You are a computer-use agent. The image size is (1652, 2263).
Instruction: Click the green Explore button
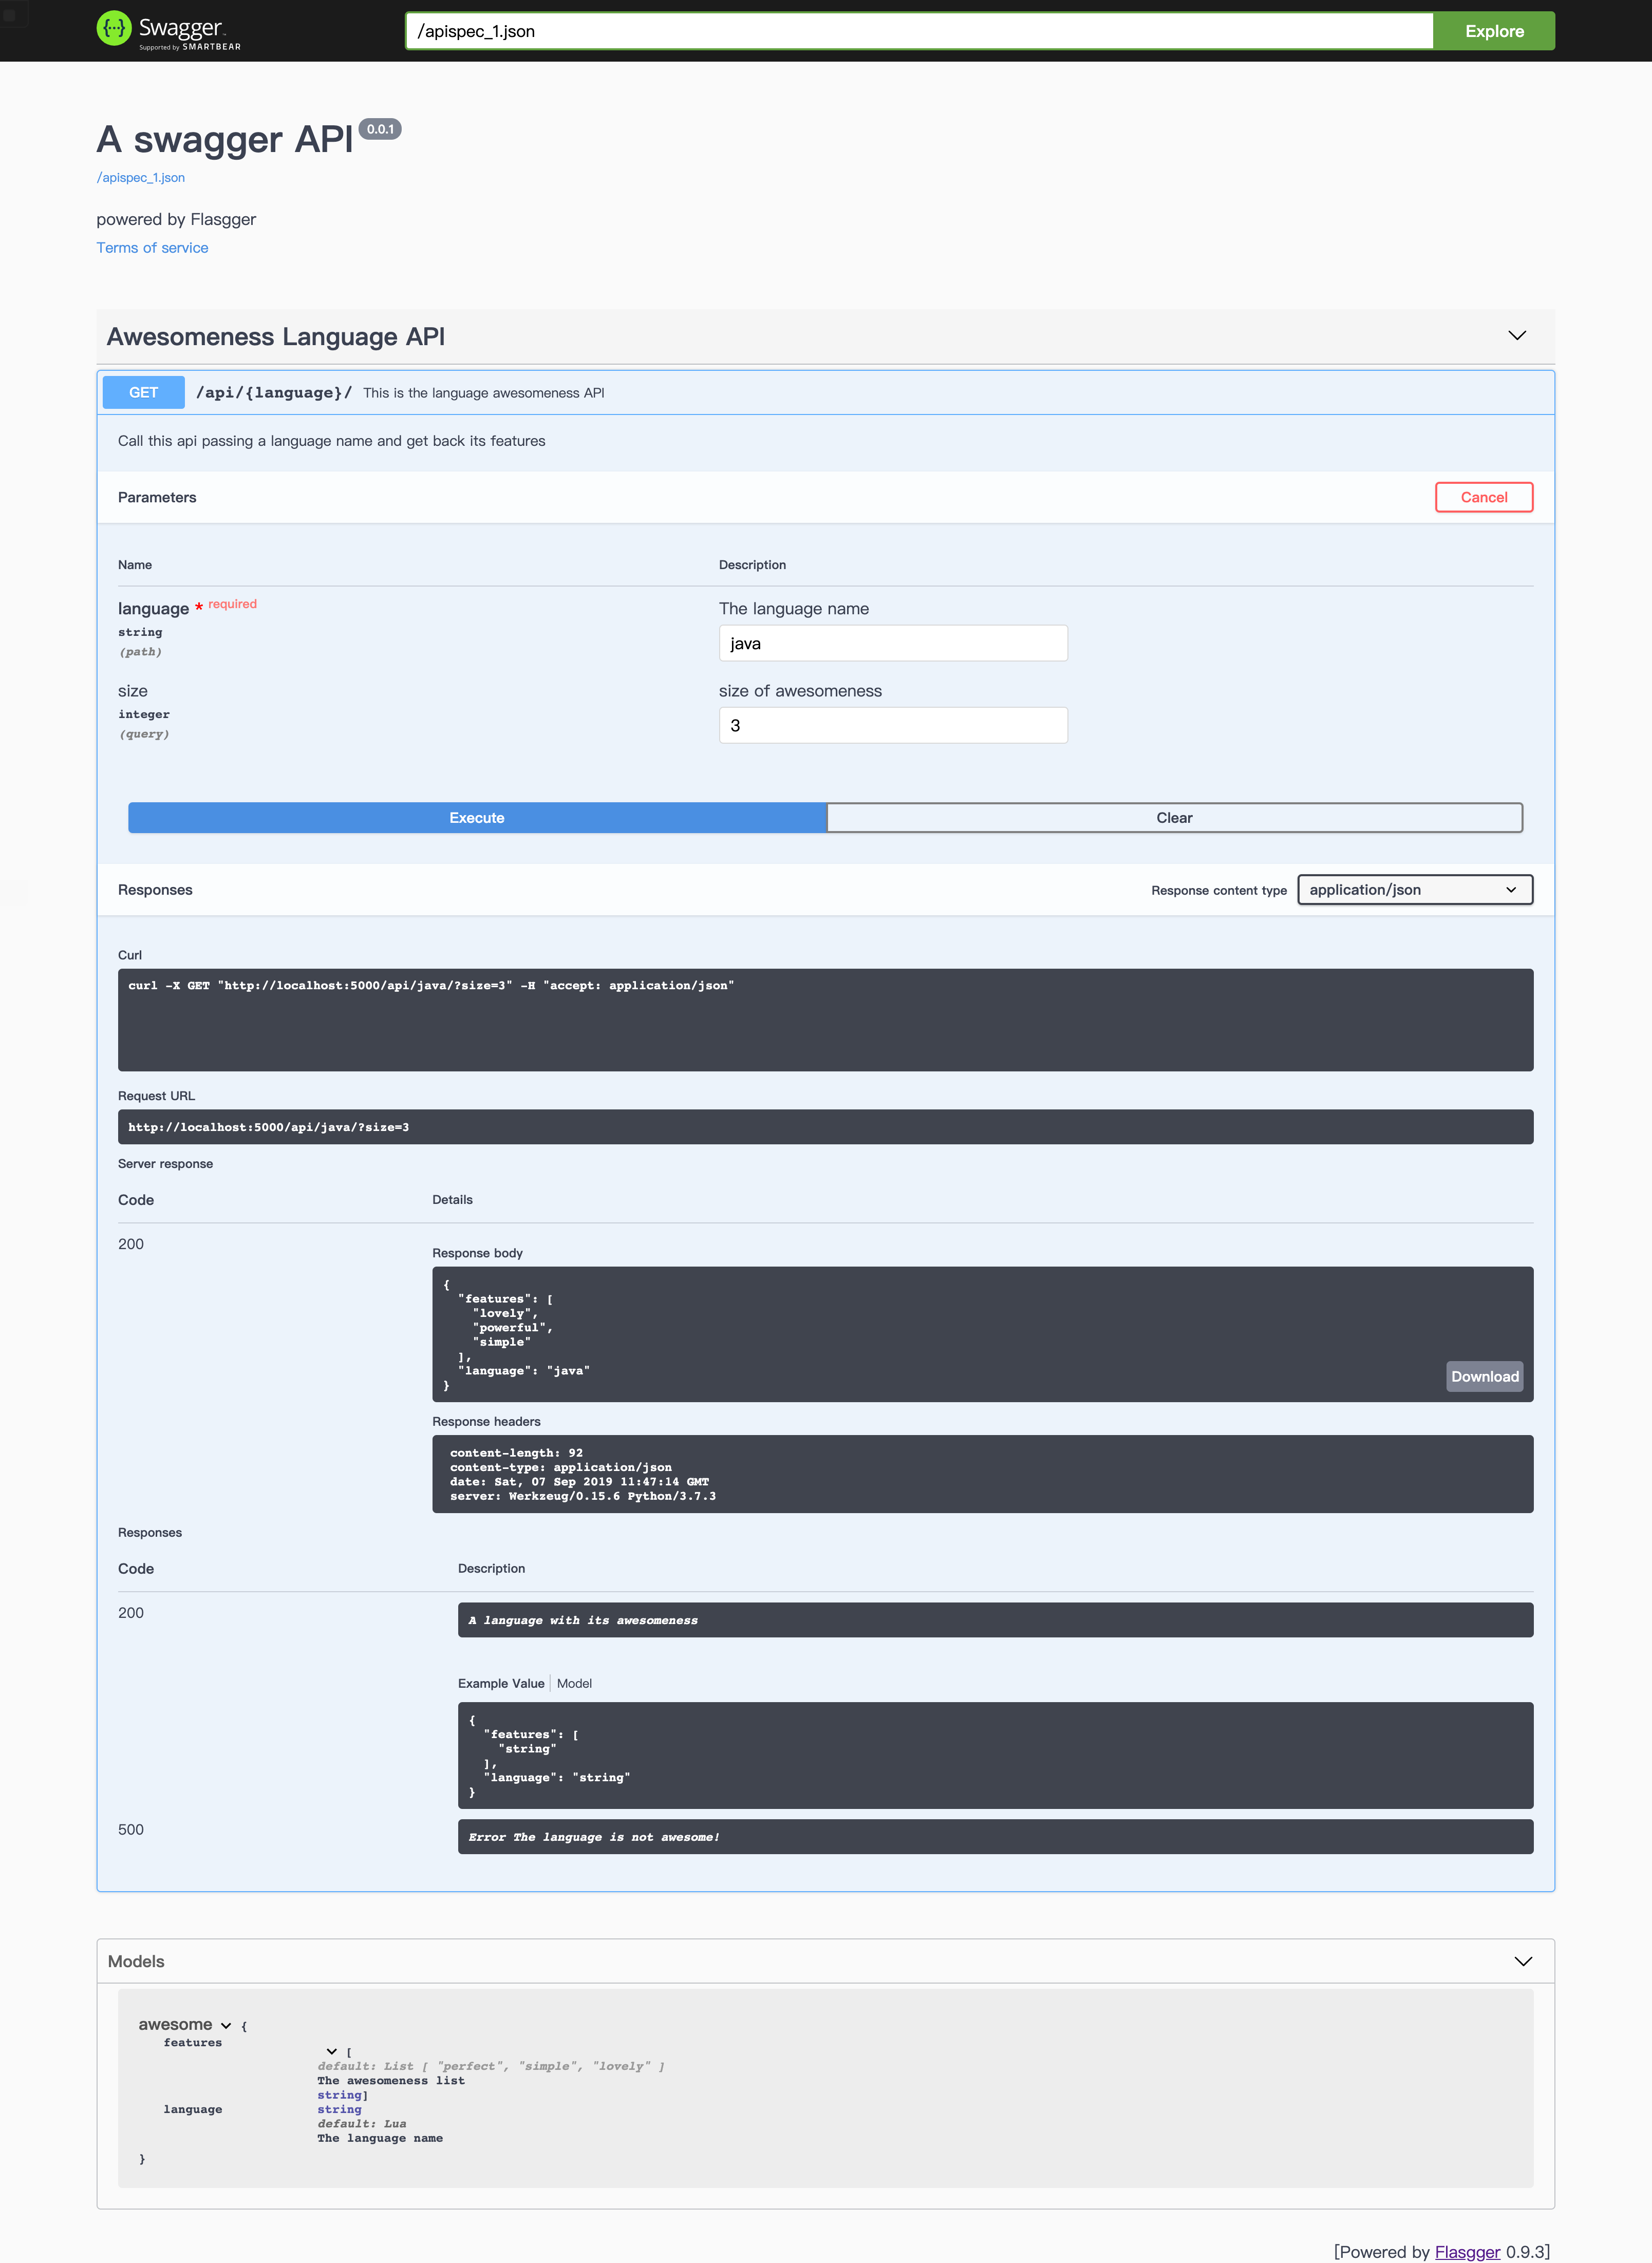[x=1493, y=31]
